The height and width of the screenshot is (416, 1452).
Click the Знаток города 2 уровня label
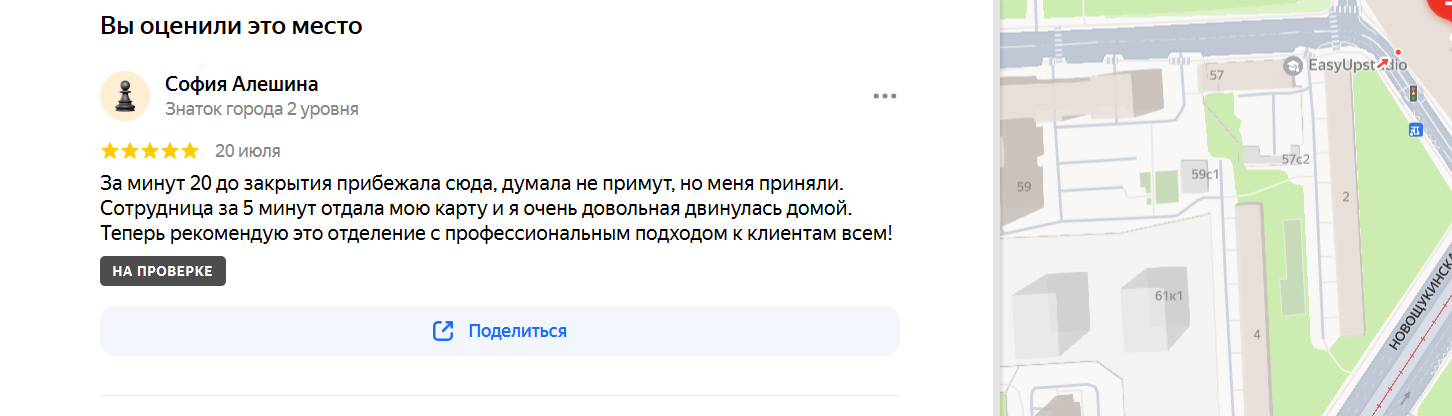[x=262, y=109]
